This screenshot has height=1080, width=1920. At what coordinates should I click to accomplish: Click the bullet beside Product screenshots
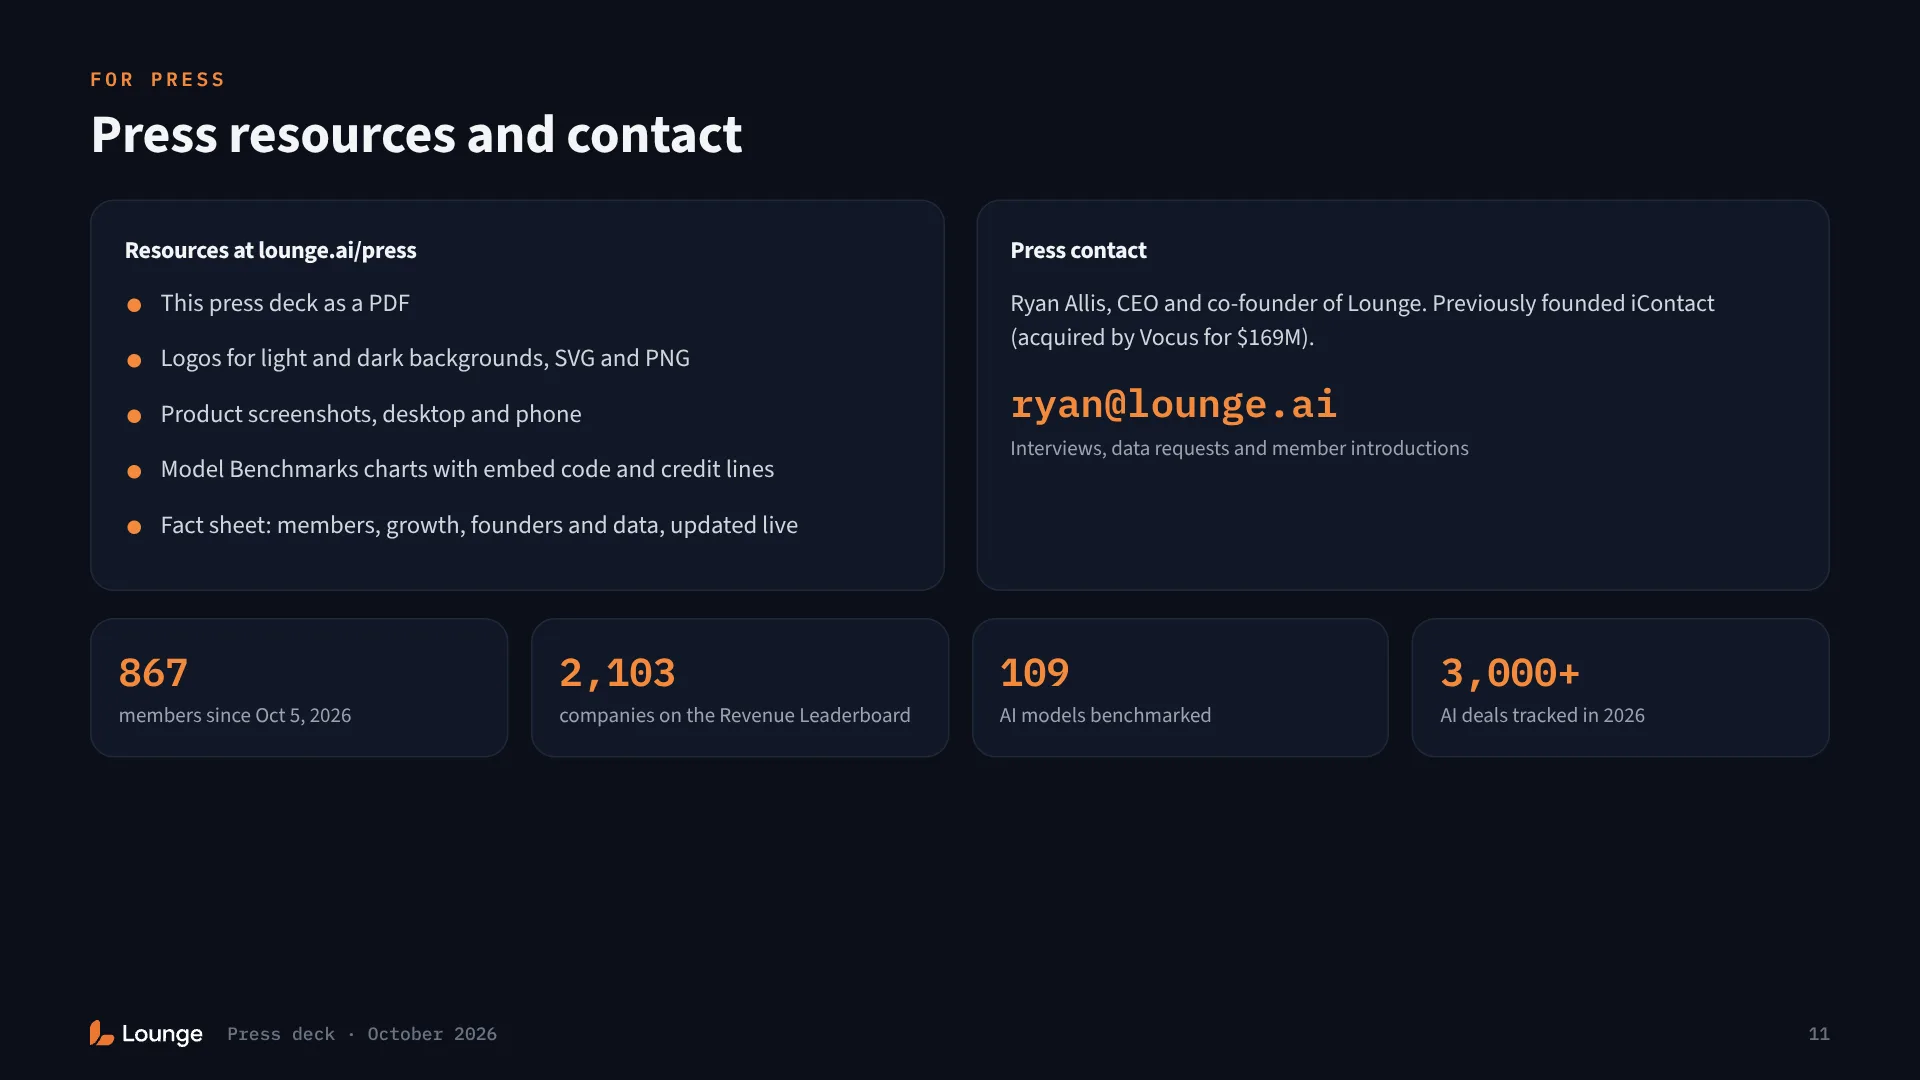click(x=134, y=416)
